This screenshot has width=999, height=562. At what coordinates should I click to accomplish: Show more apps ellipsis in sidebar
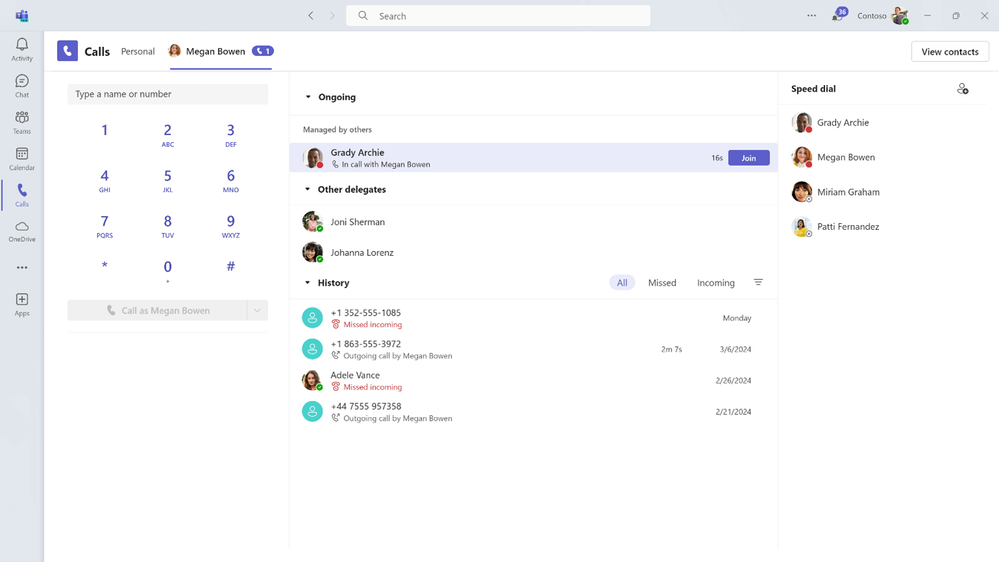click(x=22, y=268)
